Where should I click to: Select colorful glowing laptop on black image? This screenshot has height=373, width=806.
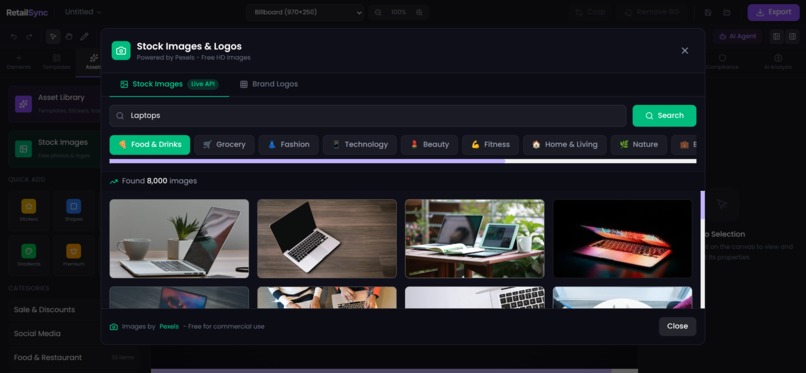622,238
